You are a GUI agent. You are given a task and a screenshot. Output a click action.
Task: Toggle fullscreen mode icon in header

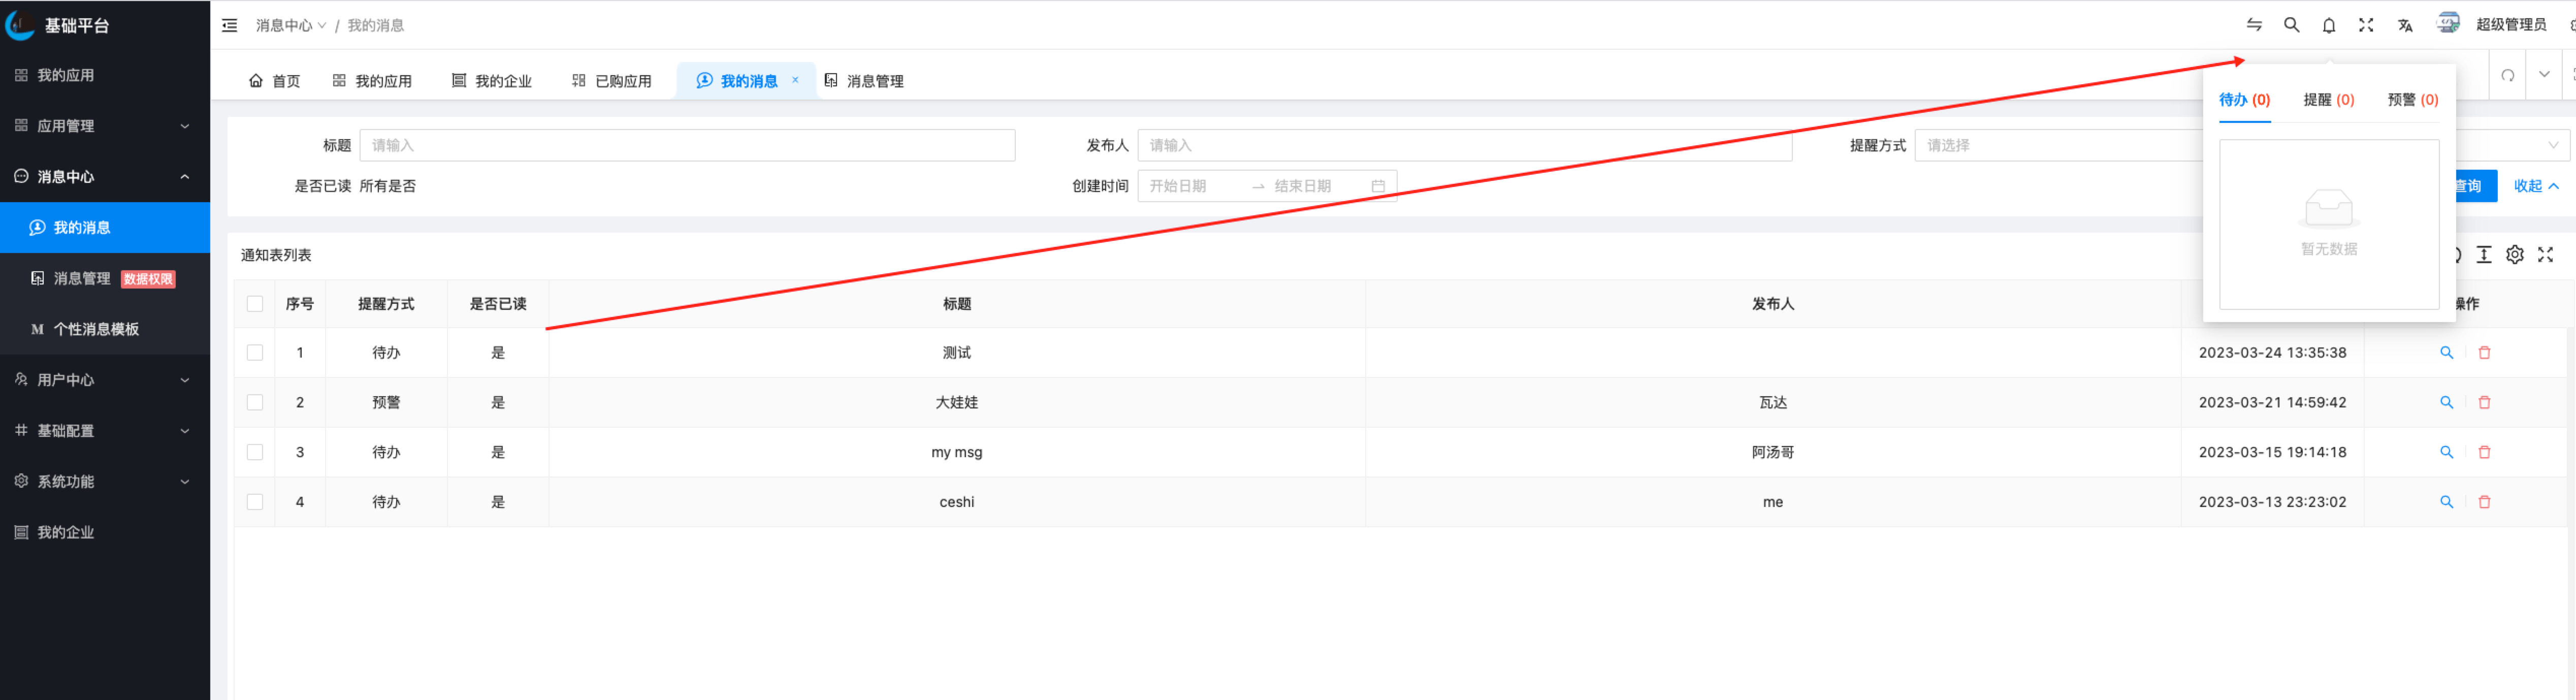(2365, 25)
